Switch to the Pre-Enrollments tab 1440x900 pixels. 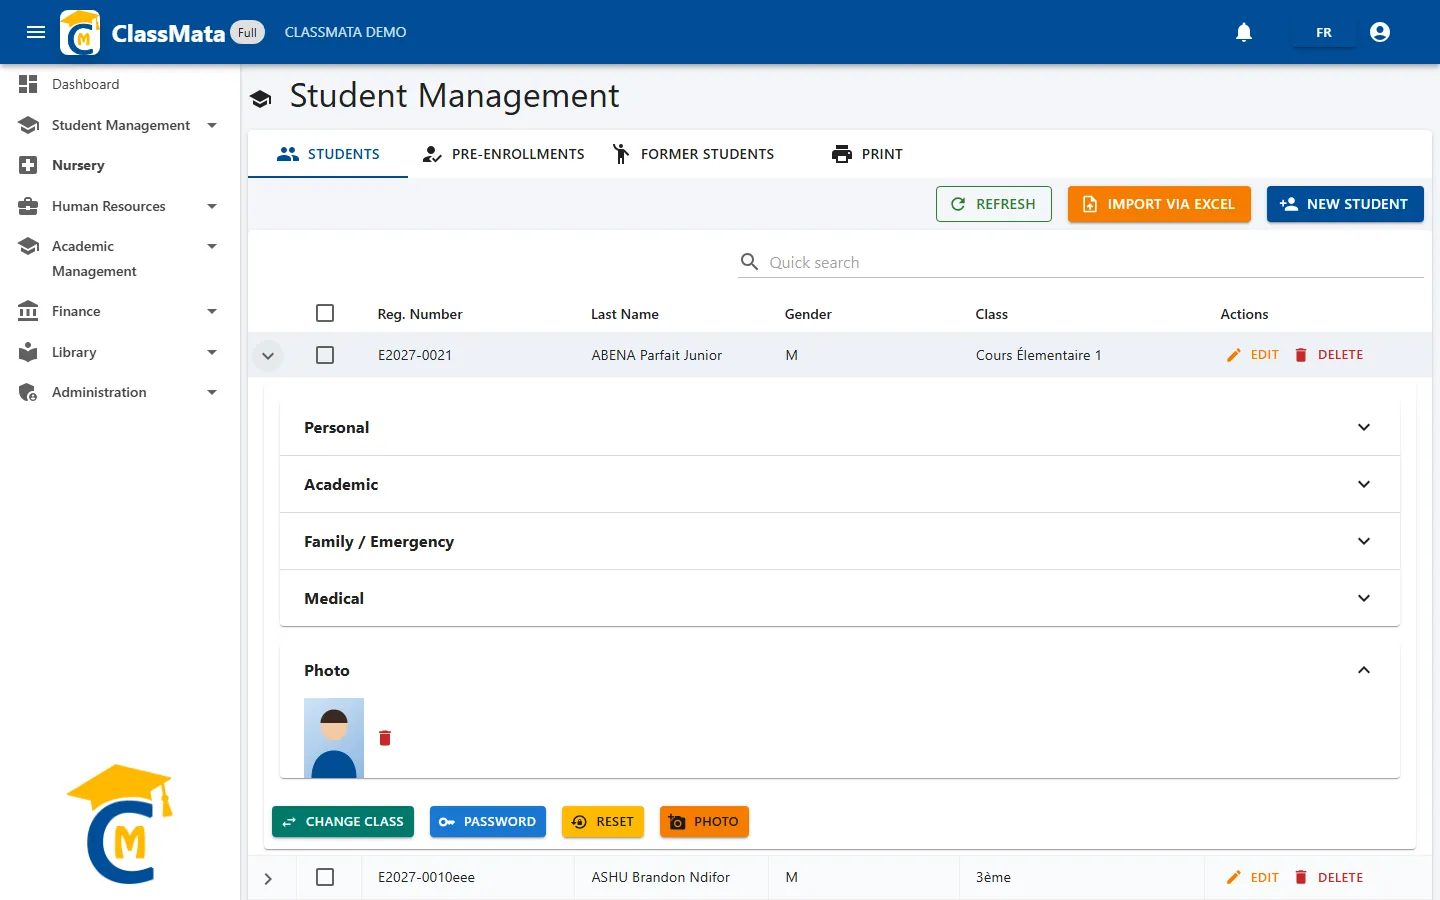(503, 154)
